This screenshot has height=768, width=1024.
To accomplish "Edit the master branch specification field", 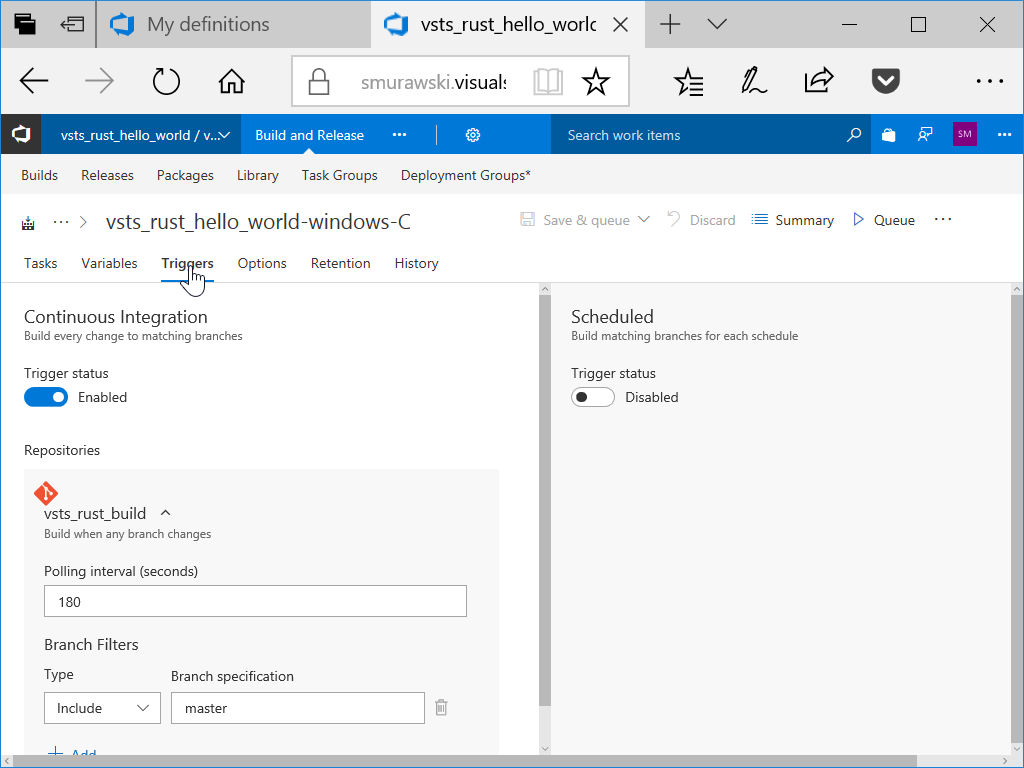I will 298,708.
